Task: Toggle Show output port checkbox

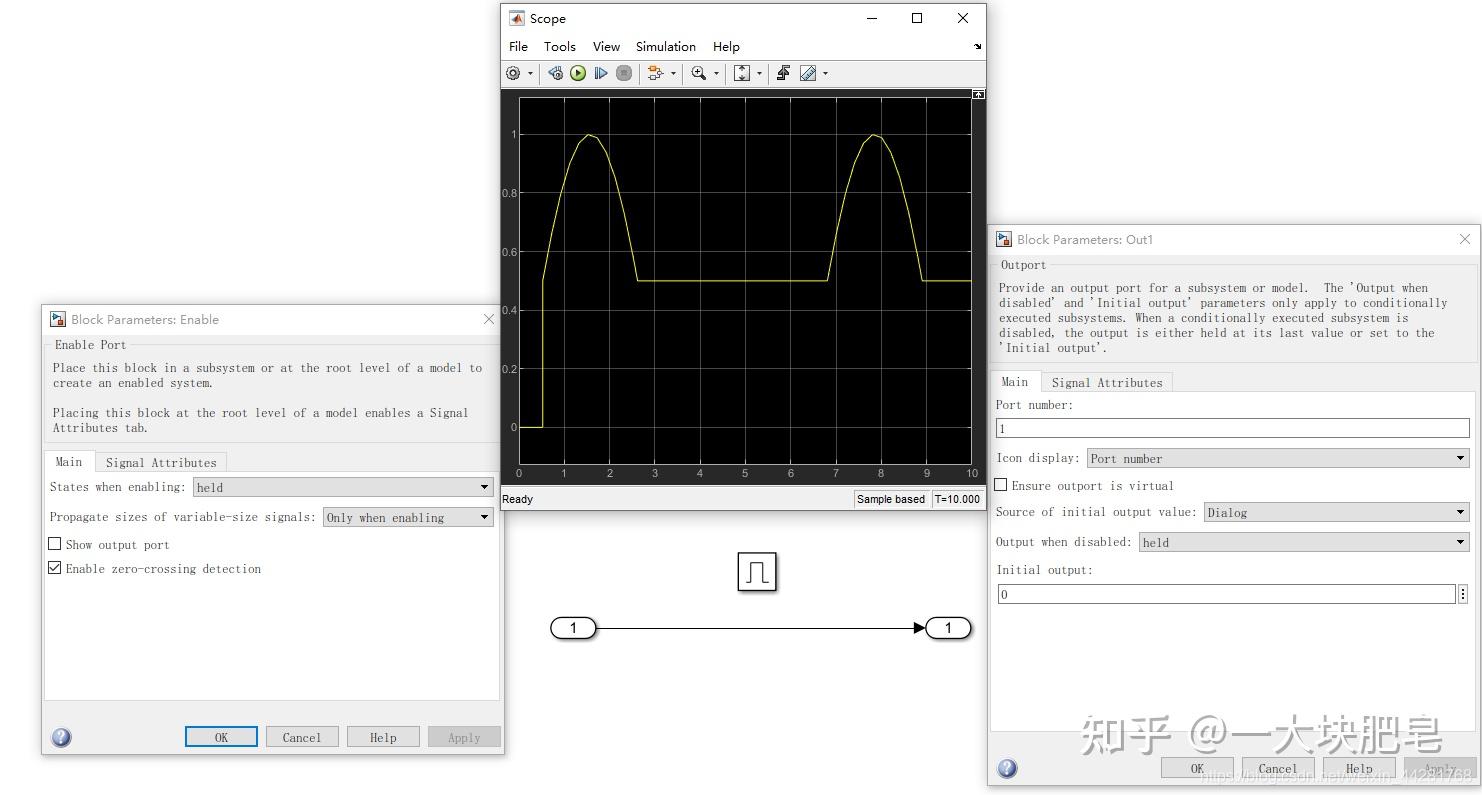Action: pyautogui.click(x=55, y=544)
